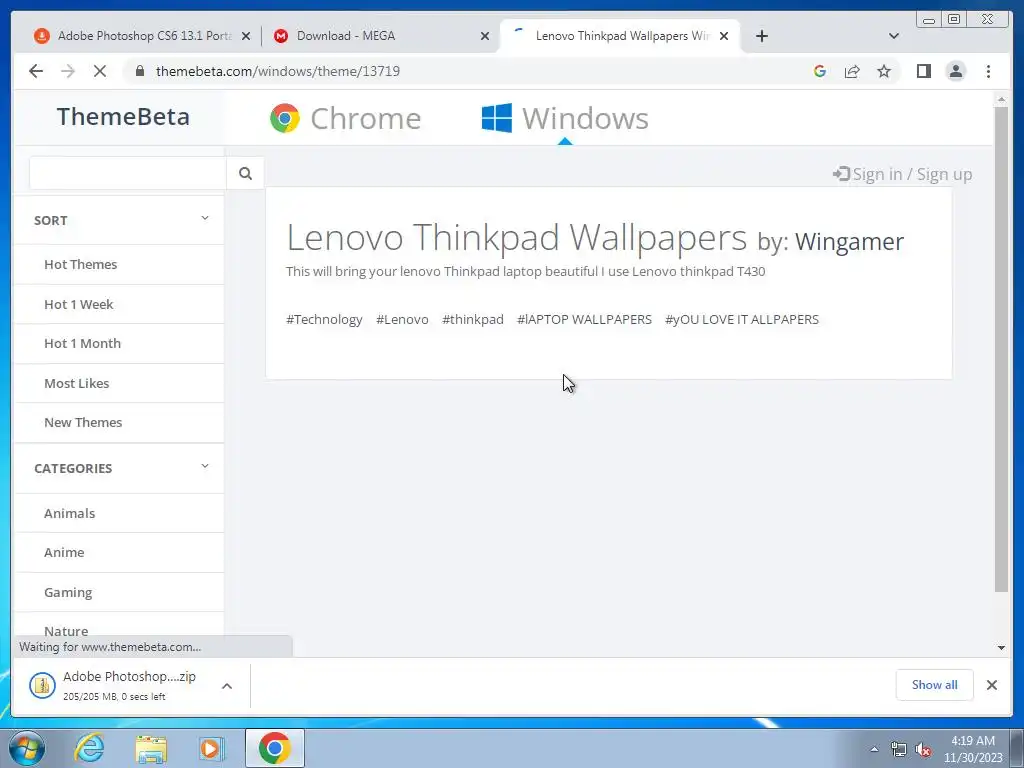Viewport: 1024px width, 768px height.
Task: Click the ThemeBeta search field
Action: (x=127, y=173)
